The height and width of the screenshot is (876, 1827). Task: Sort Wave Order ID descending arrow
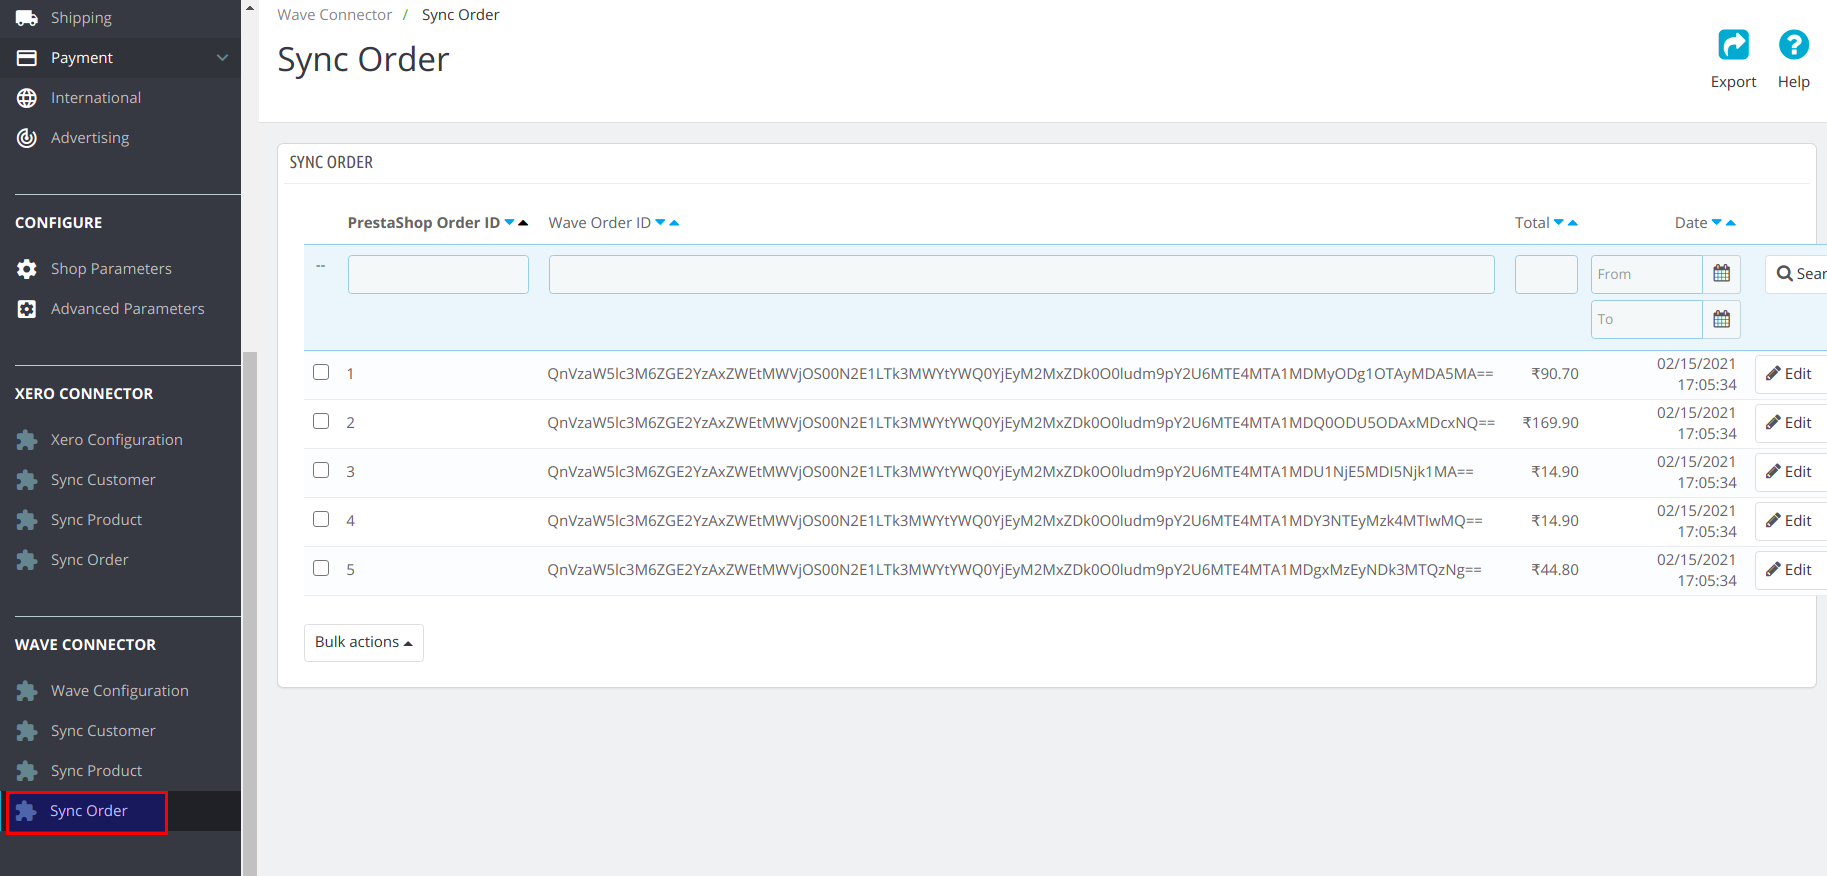pos(661,222)
